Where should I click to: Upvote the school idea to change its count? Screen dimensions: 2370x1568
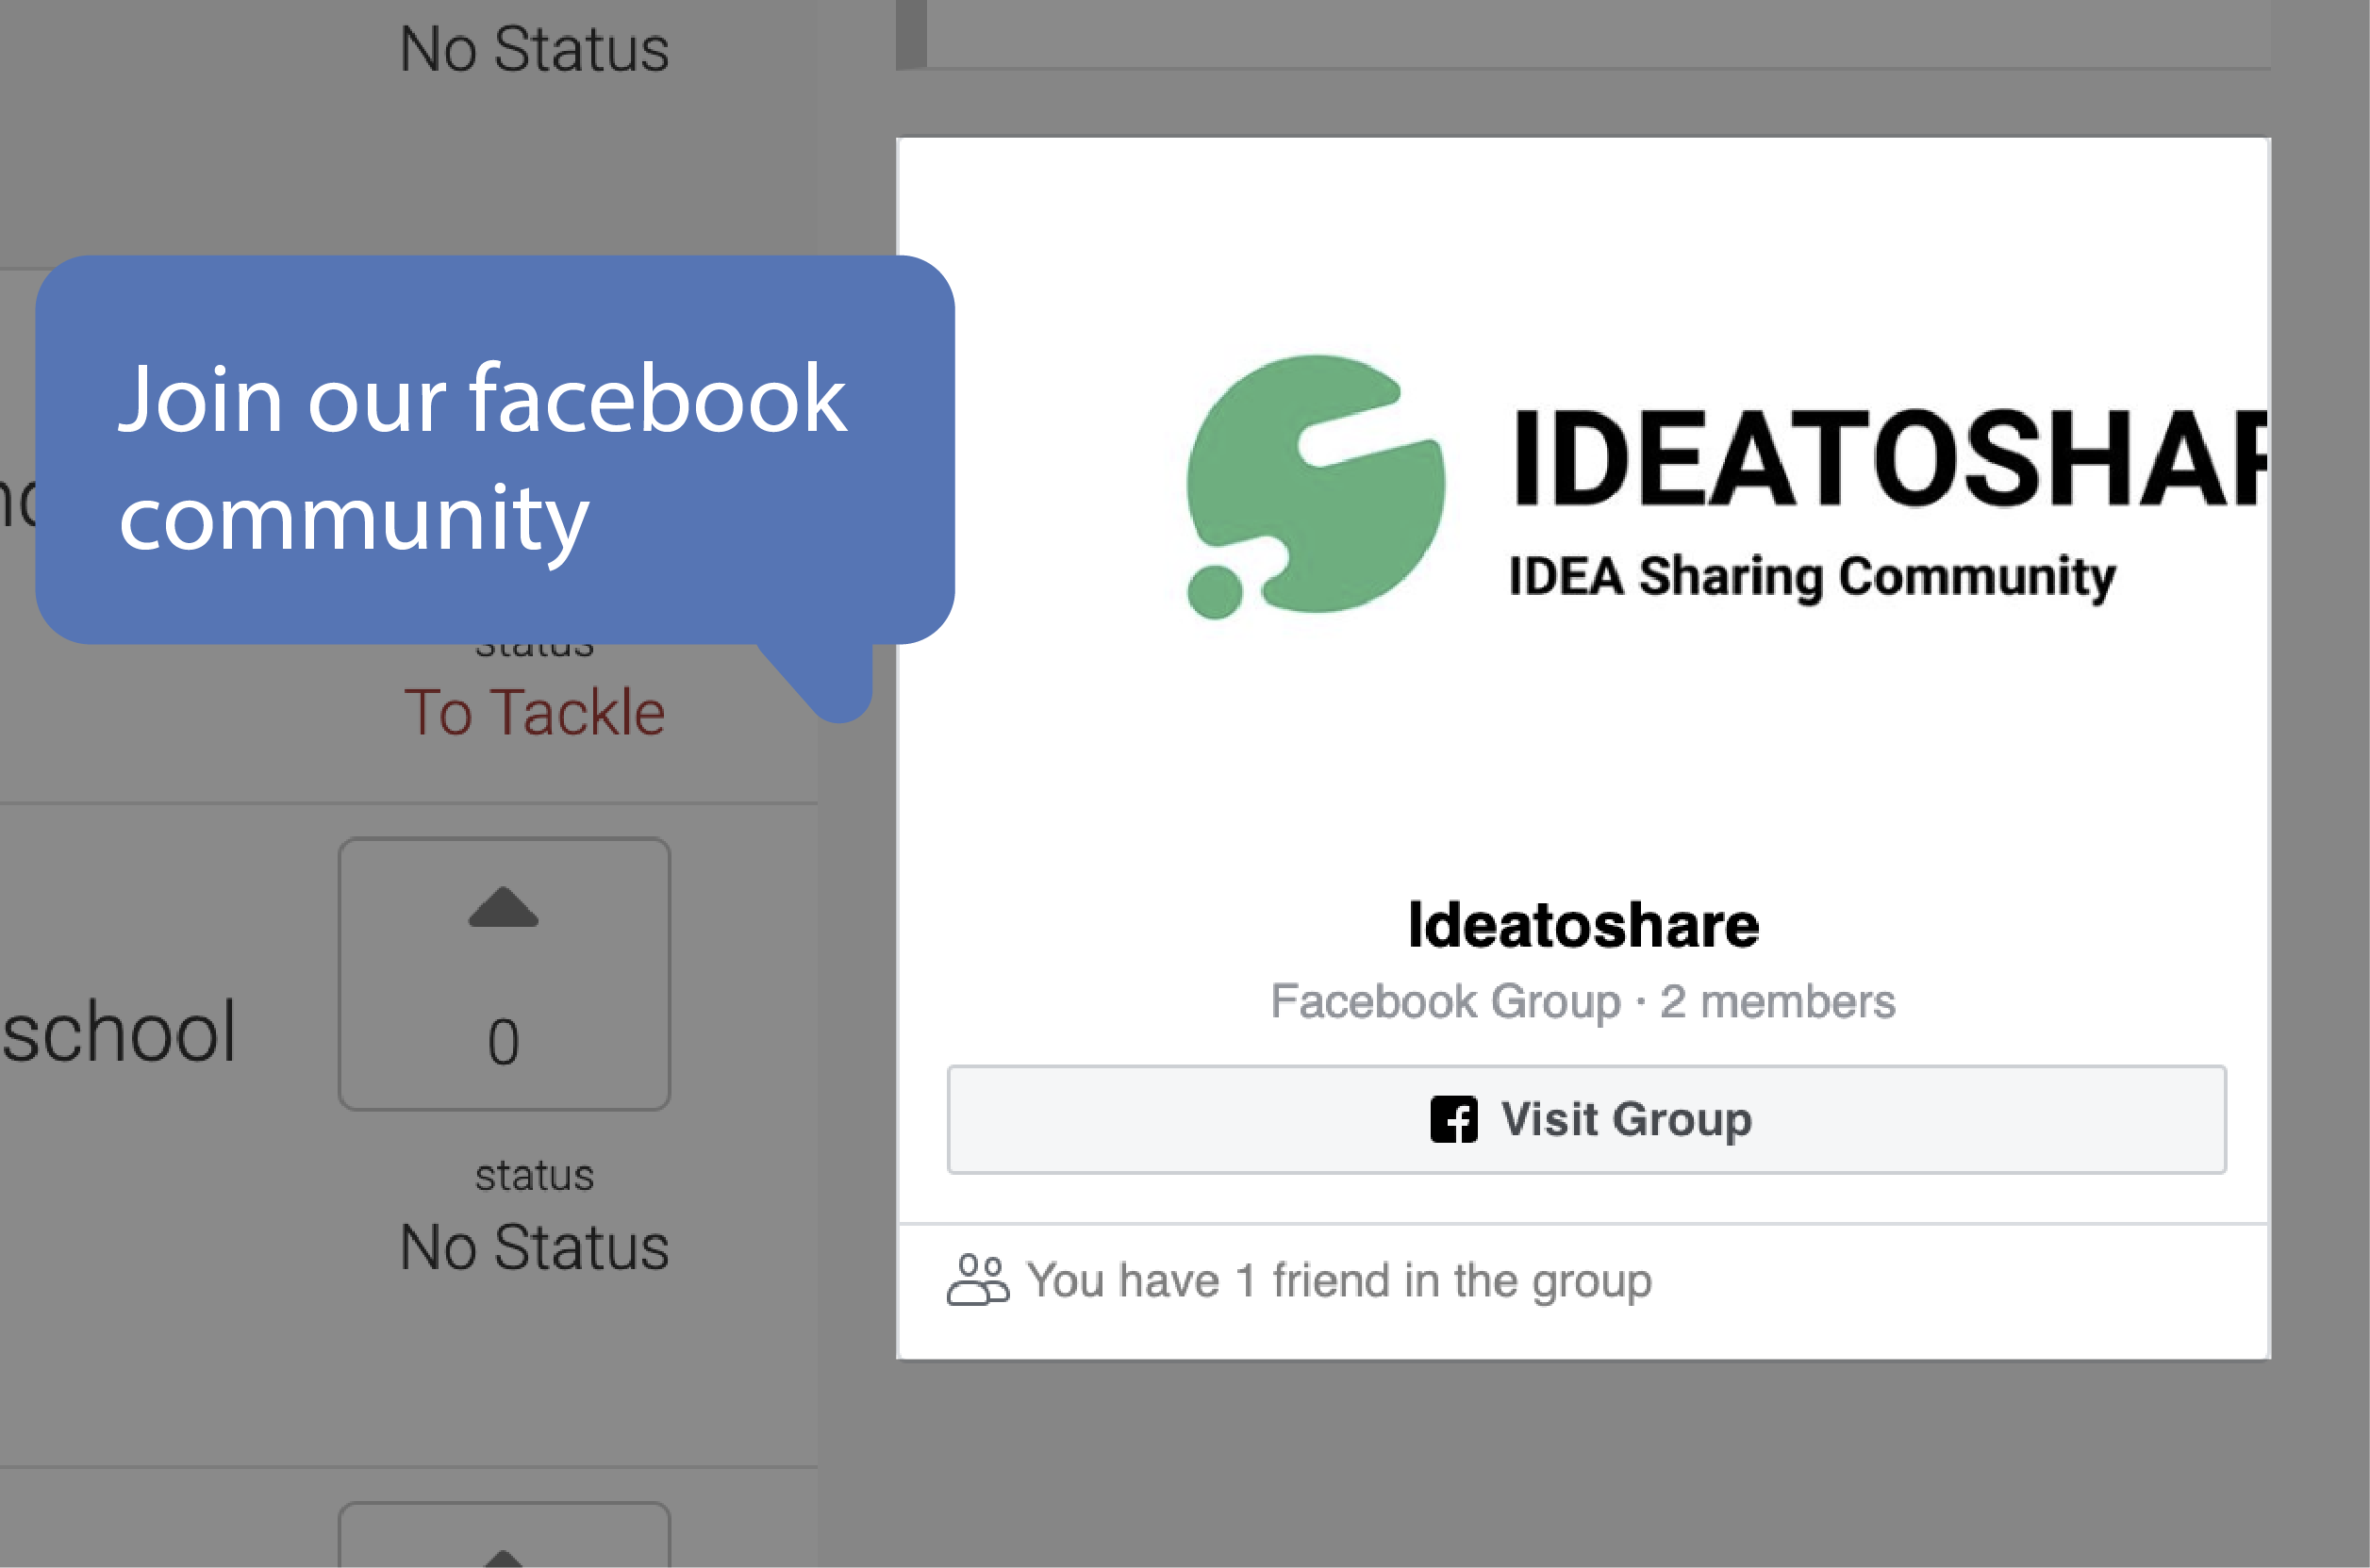pos(503,906)
